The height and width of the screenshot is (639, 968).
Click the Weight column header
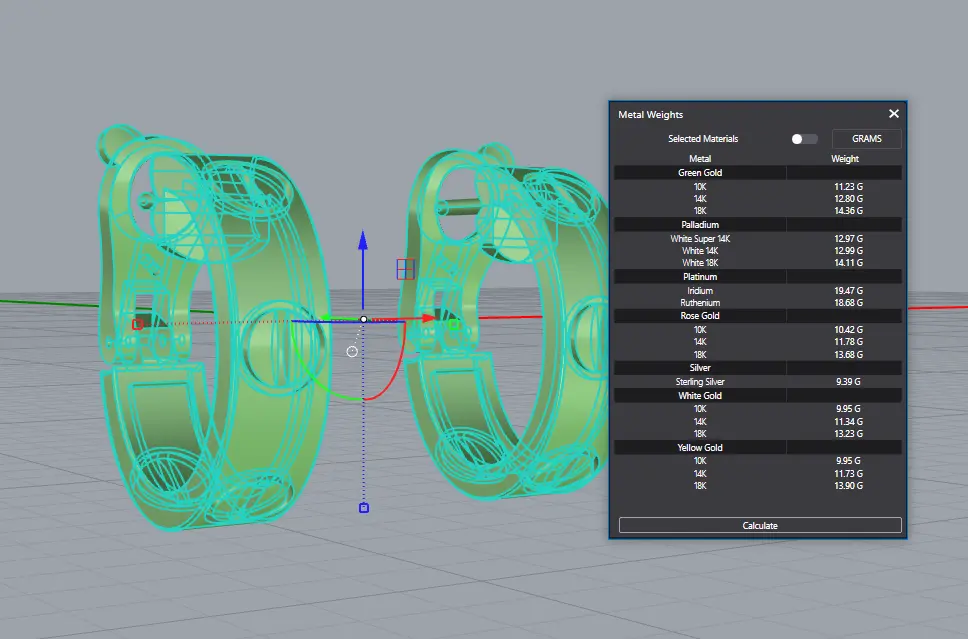pyautogui.click(x=845, y=158)
